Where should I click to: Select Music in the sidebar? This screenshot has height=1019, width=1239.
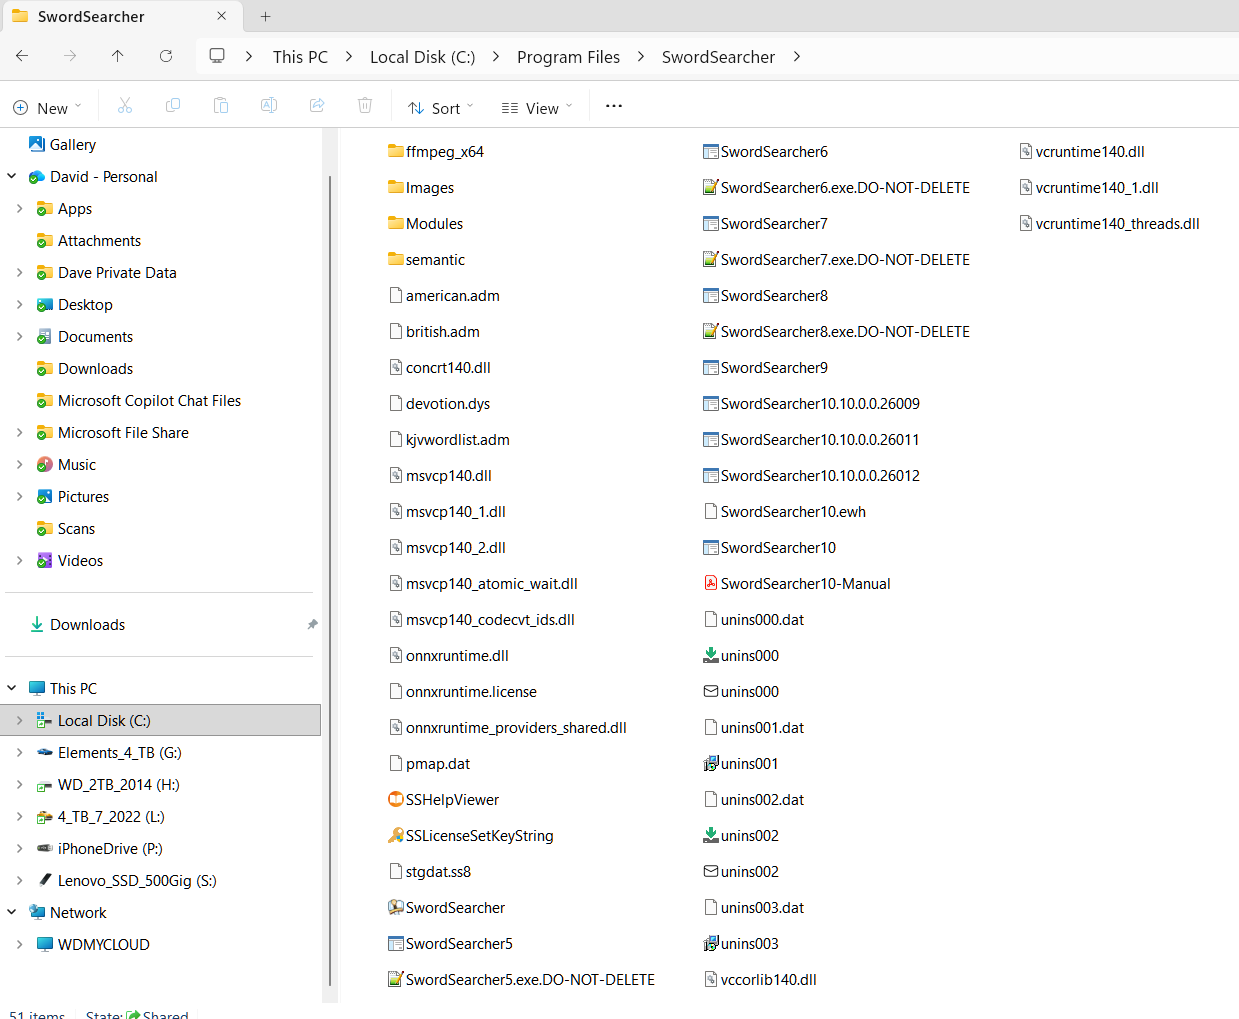pos(77,464)
